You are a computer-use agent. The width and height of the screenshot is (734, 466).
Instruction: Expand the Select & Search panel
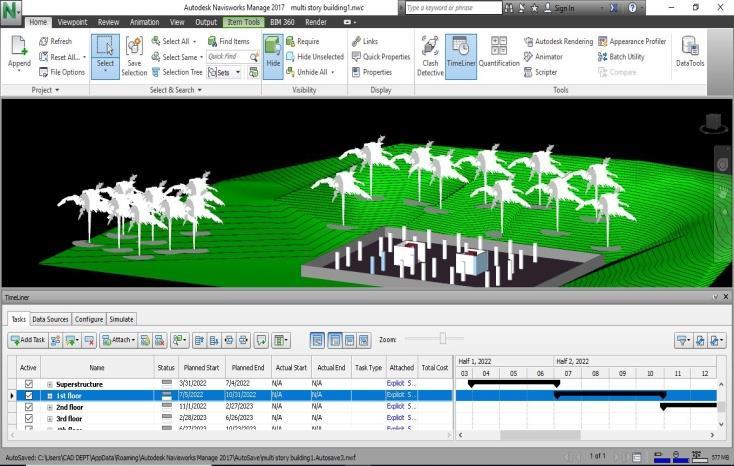coord(176,90)
